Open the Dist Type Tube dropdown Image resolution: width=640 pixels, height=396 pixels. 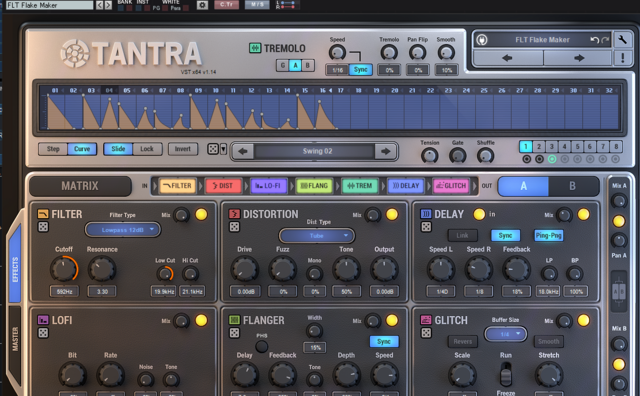[317, 236]
